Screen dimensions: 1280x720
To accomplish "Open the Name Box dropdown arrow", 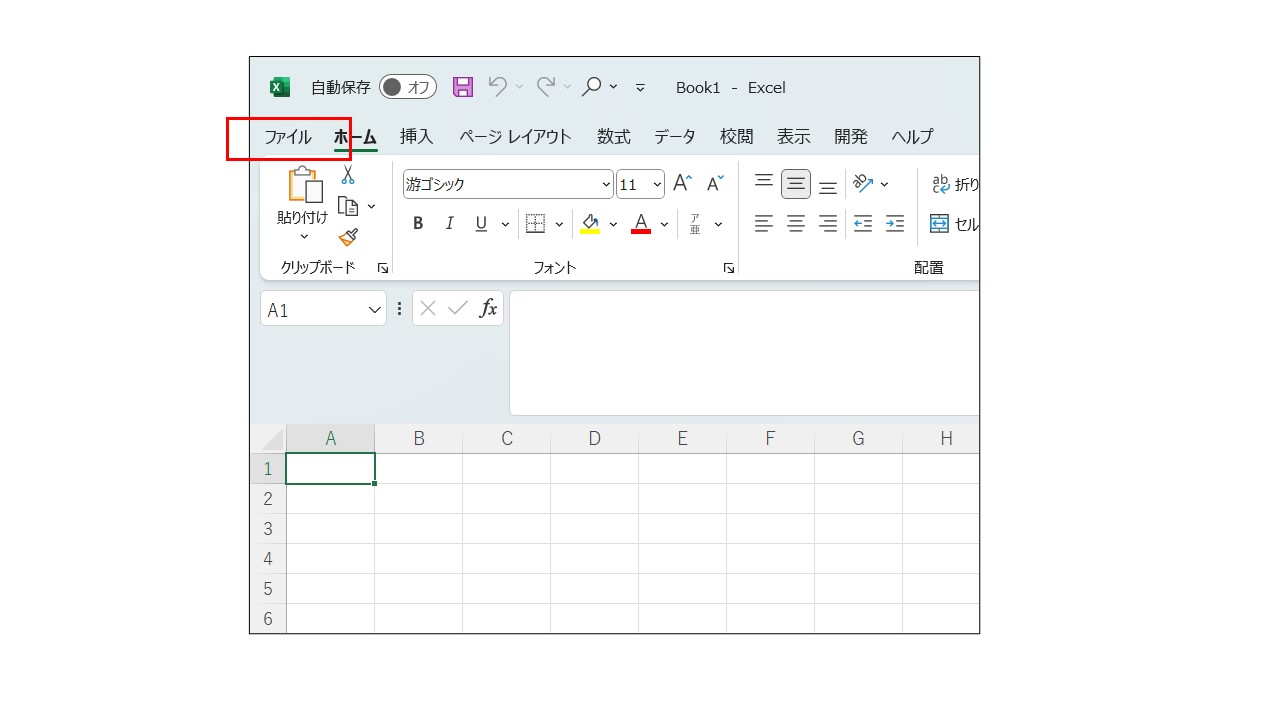I will (x=376, y=310).
